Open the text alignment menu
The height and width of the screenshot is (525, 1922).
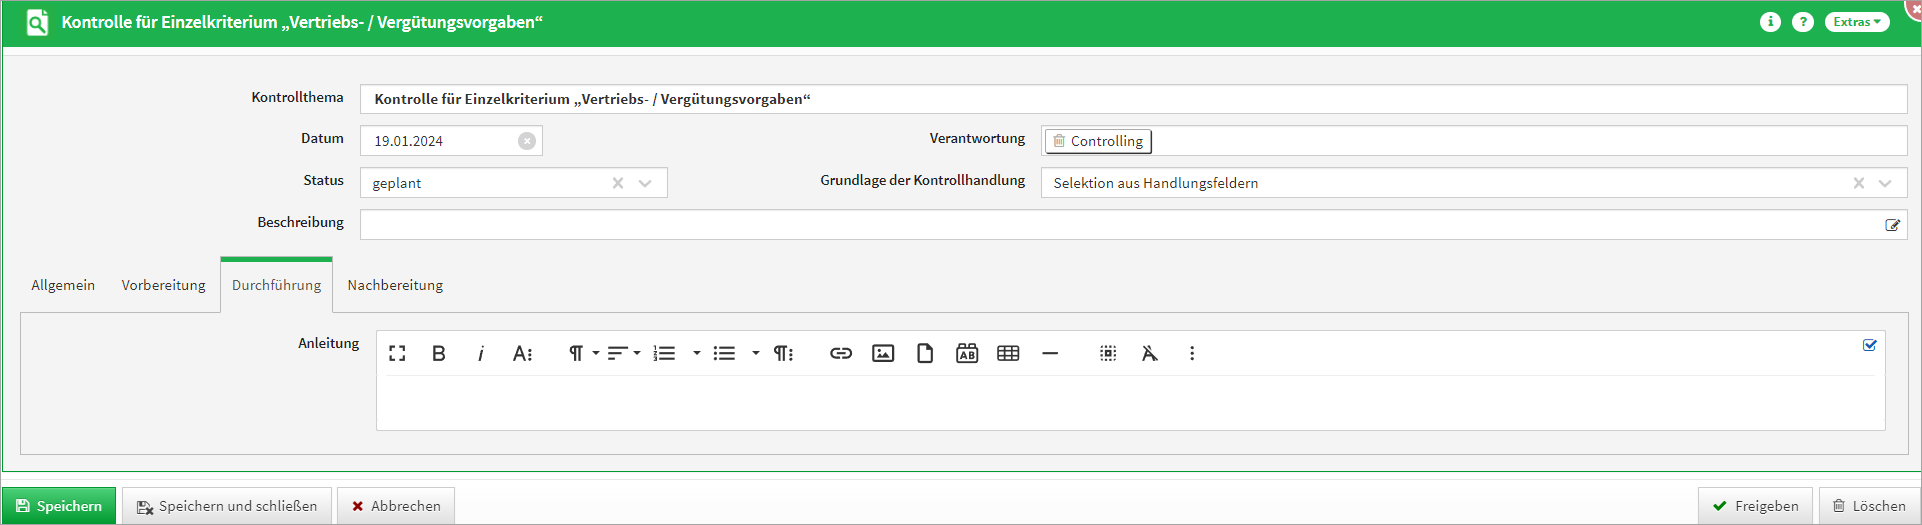624,353
